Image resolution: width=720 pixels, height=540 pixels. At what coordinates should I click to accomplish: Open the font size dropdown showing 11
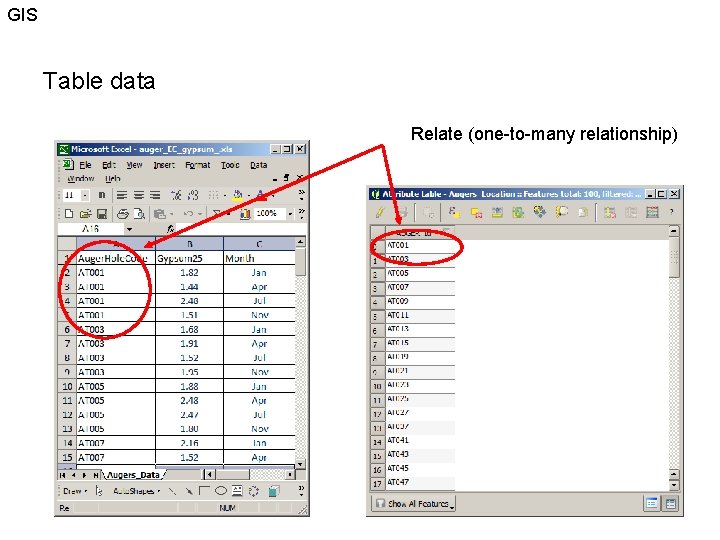pyautogui.click(x=85, y=195)
